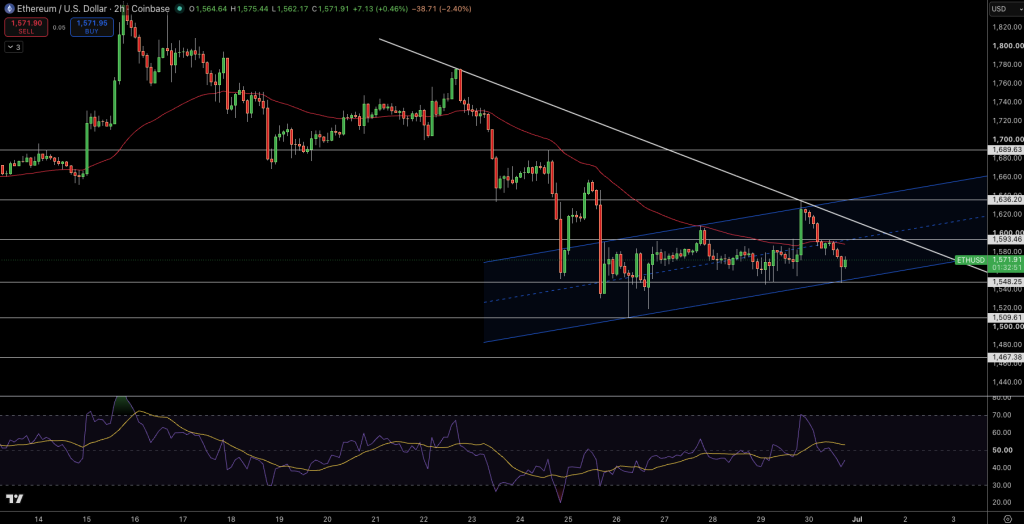This screenshot has width=1024, height=524.
Task: Click the current price 1,571.91 axis label
Action: (1006, 259)
